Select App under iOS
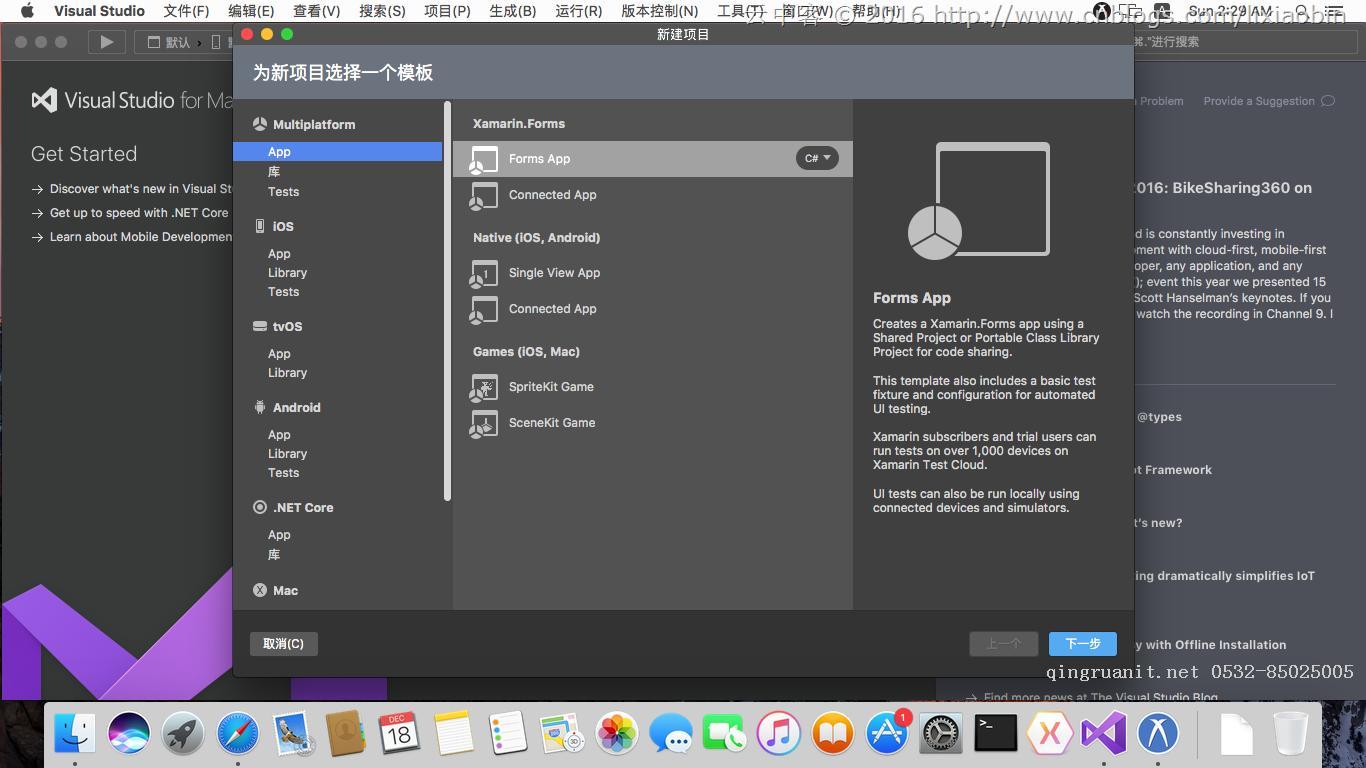This screenshot has width=1366, height=768. point(279,254)
